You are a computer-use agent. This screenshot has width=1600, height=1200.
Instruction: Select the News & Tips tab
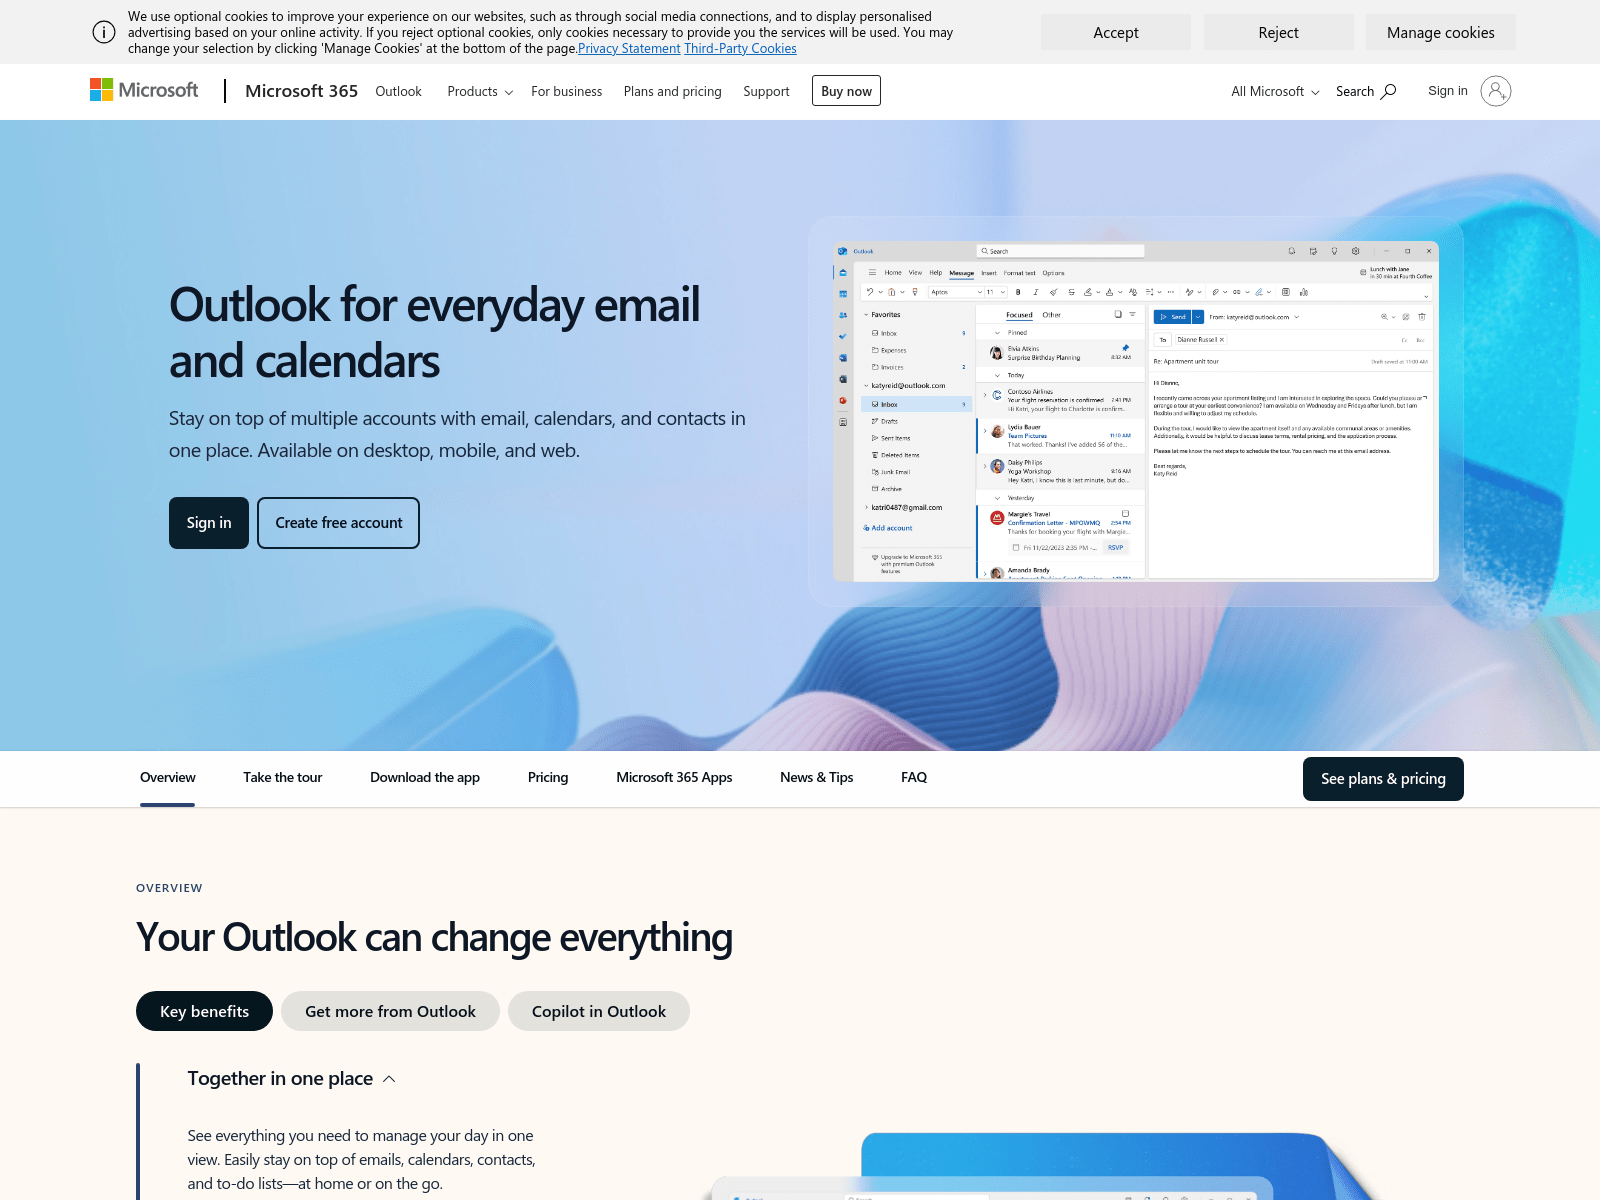coord(816,778)
